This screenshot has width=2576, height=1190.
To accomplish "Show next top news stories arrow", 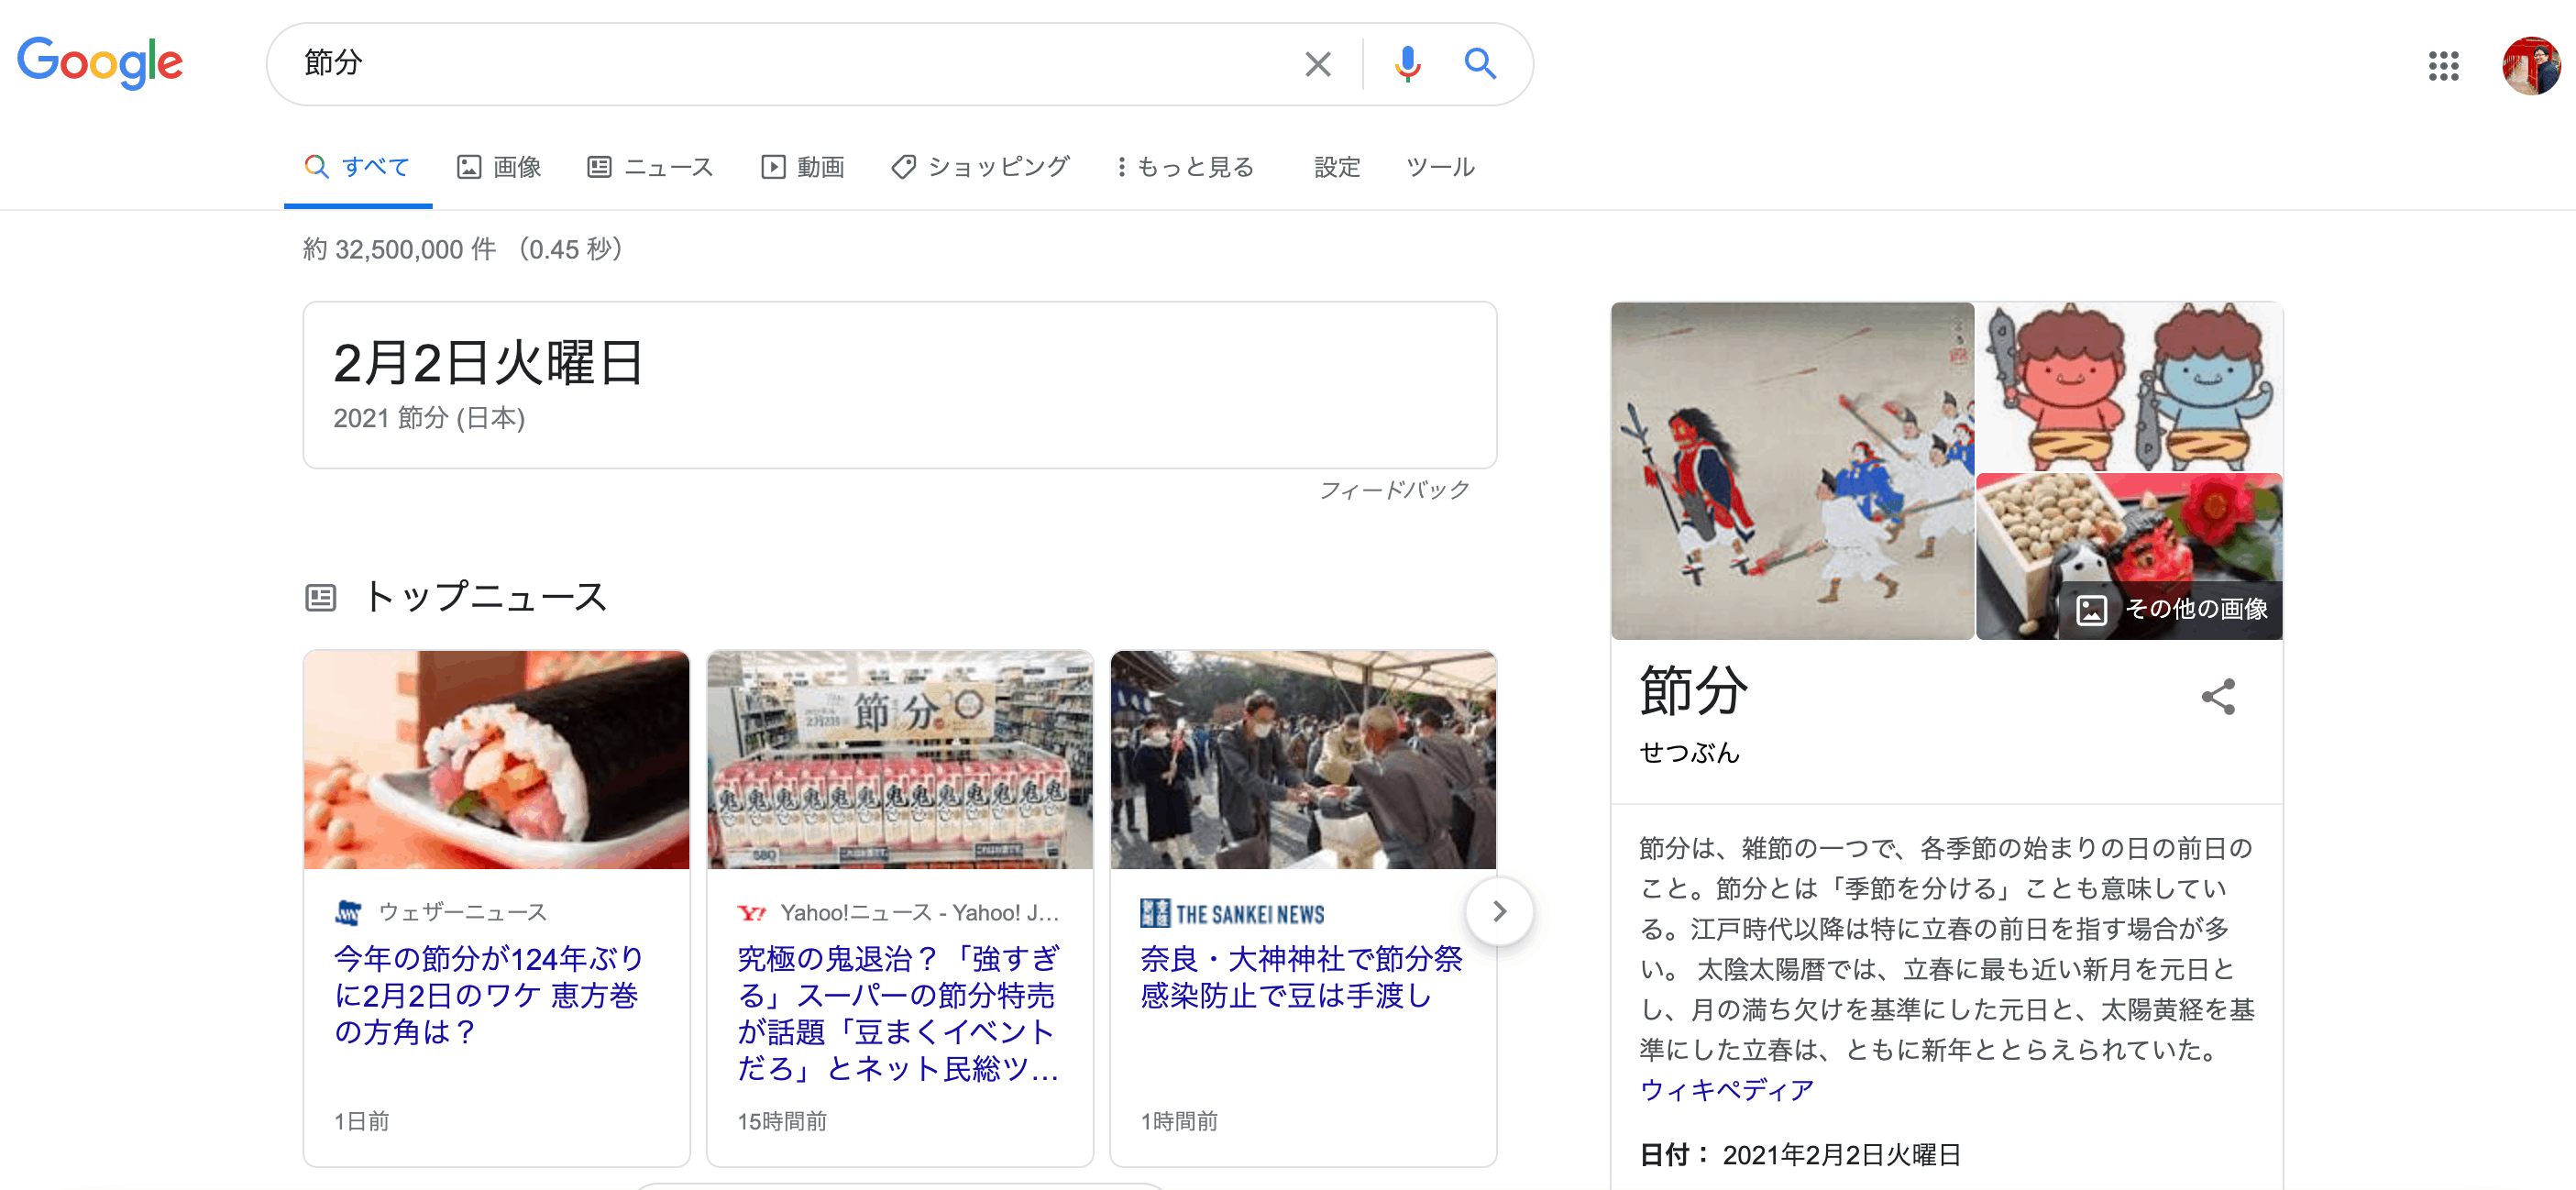I will pyautogui.click(x=1498, y=911).
